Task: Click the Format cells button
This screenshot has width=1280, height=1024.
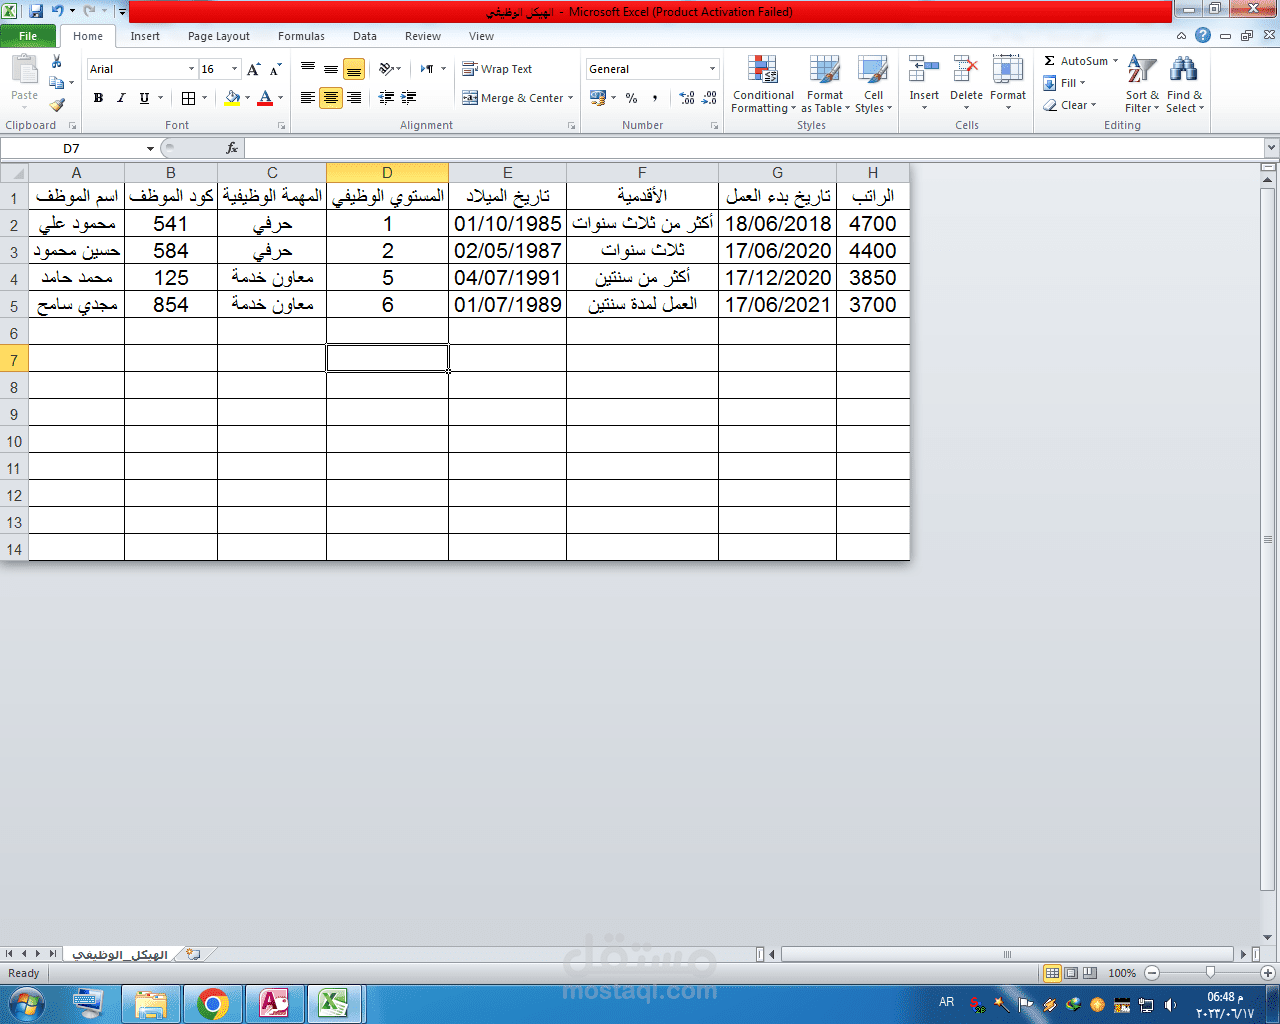Action: [x=1008, y=82]
